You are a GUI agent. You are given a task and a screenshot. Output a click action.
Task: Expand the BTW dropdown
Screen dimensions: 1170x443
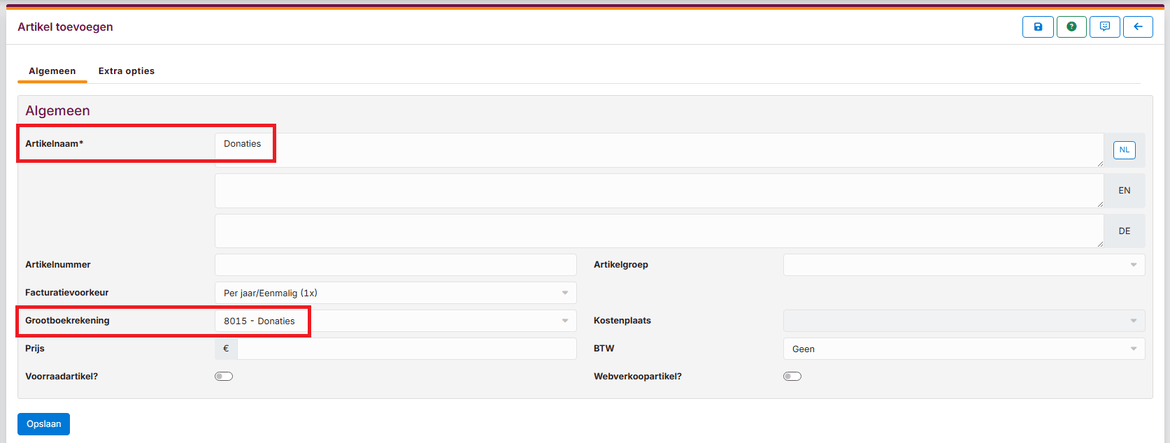[963, 349]
